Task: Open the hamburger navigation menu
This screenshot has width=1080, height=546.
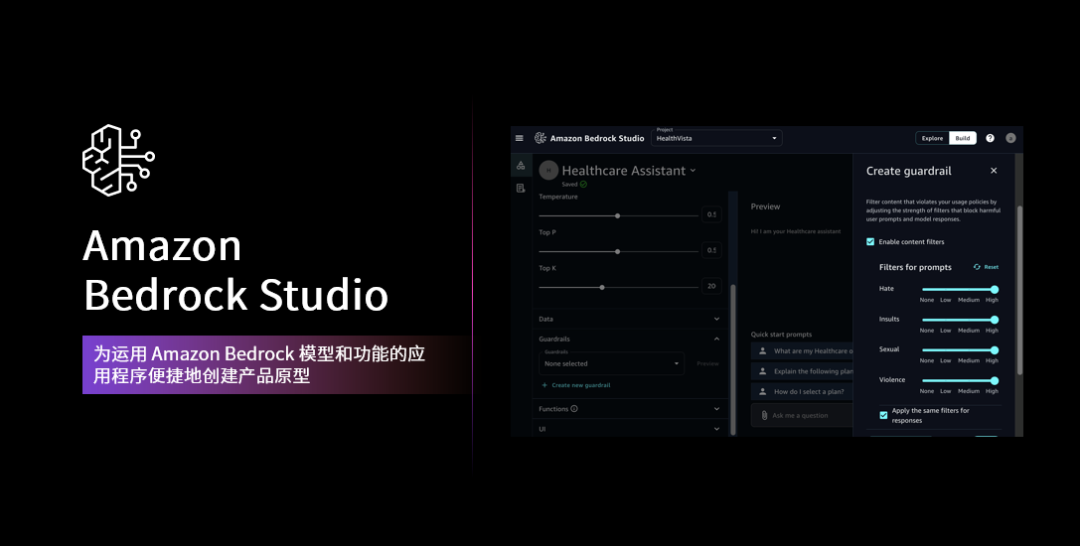Action: click(519, 138)
